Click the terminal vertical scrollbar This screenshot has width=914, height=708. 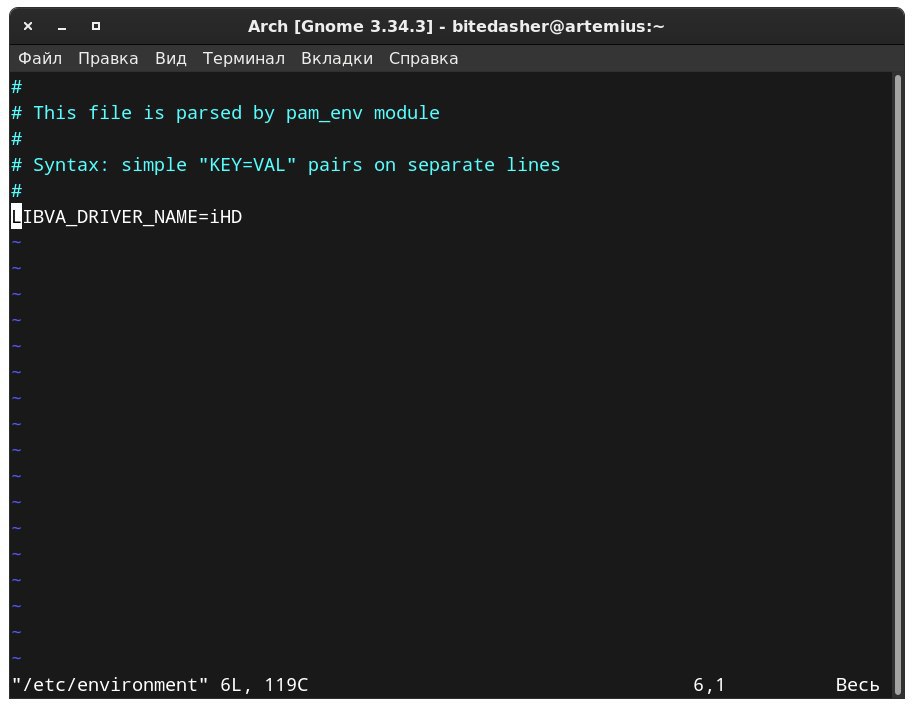pos(898,385)
